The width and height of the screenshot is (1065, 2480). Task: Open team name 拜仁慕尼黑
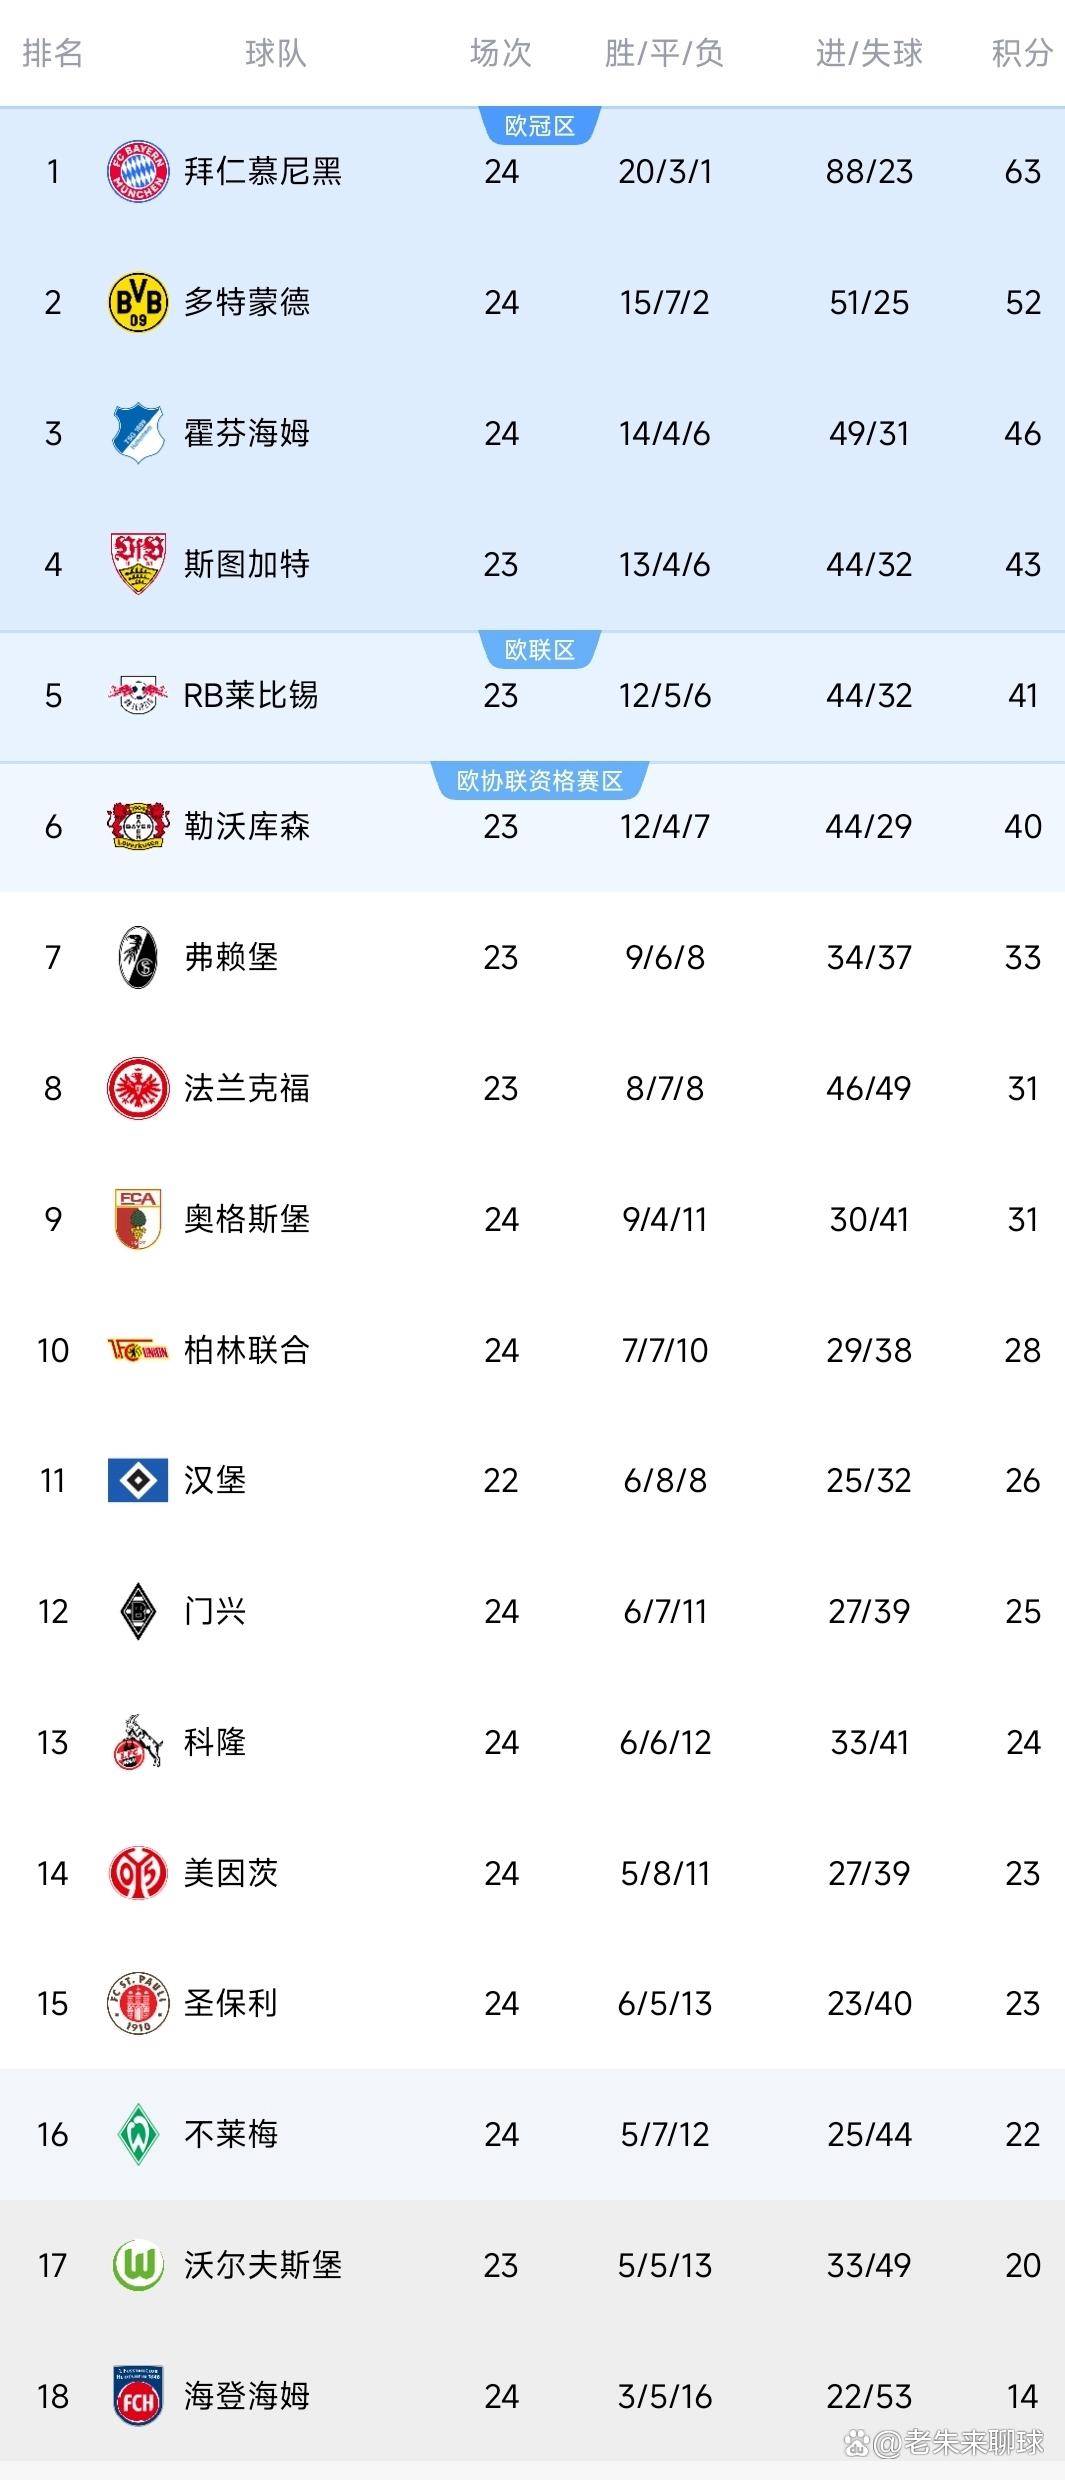[x=263, y=171]
